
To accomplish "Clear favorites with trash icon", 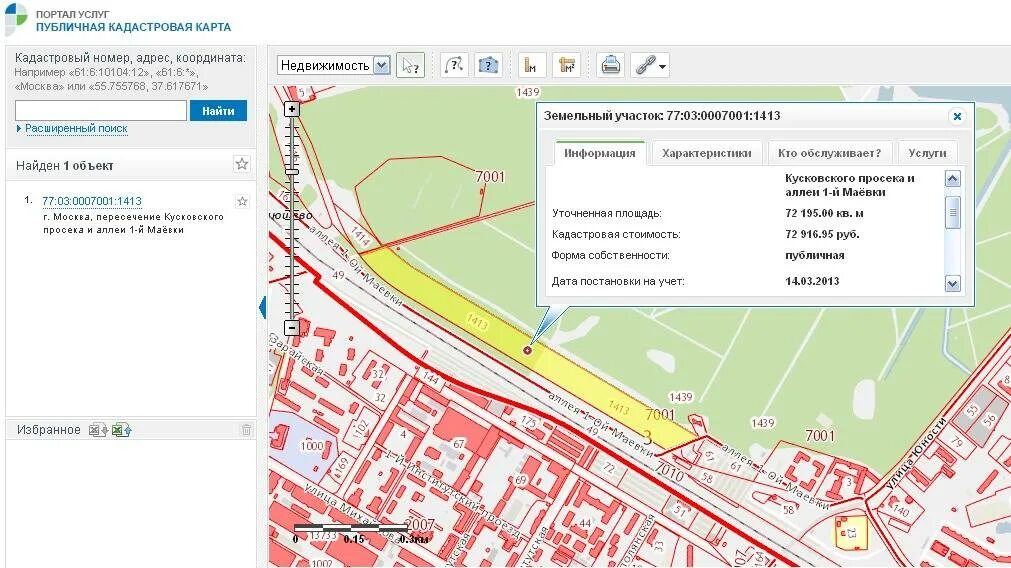I will (x=246, y=430).
